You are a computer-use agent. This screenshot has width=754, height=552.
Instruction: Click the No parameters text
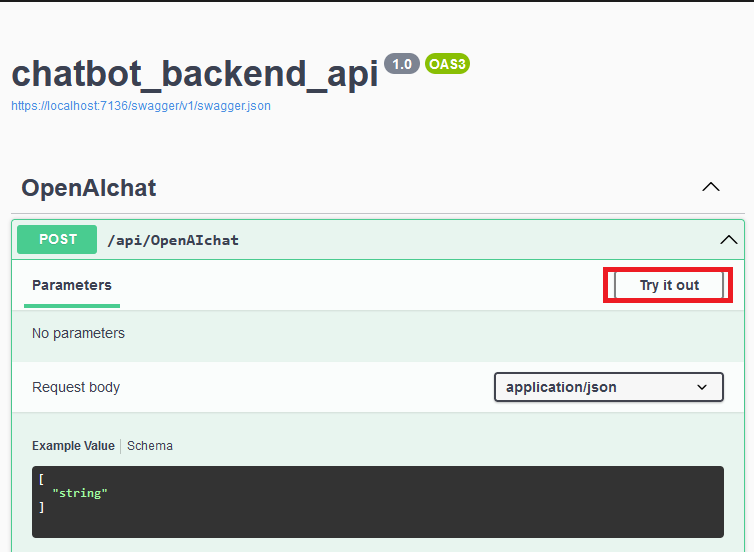coord(78,333)
